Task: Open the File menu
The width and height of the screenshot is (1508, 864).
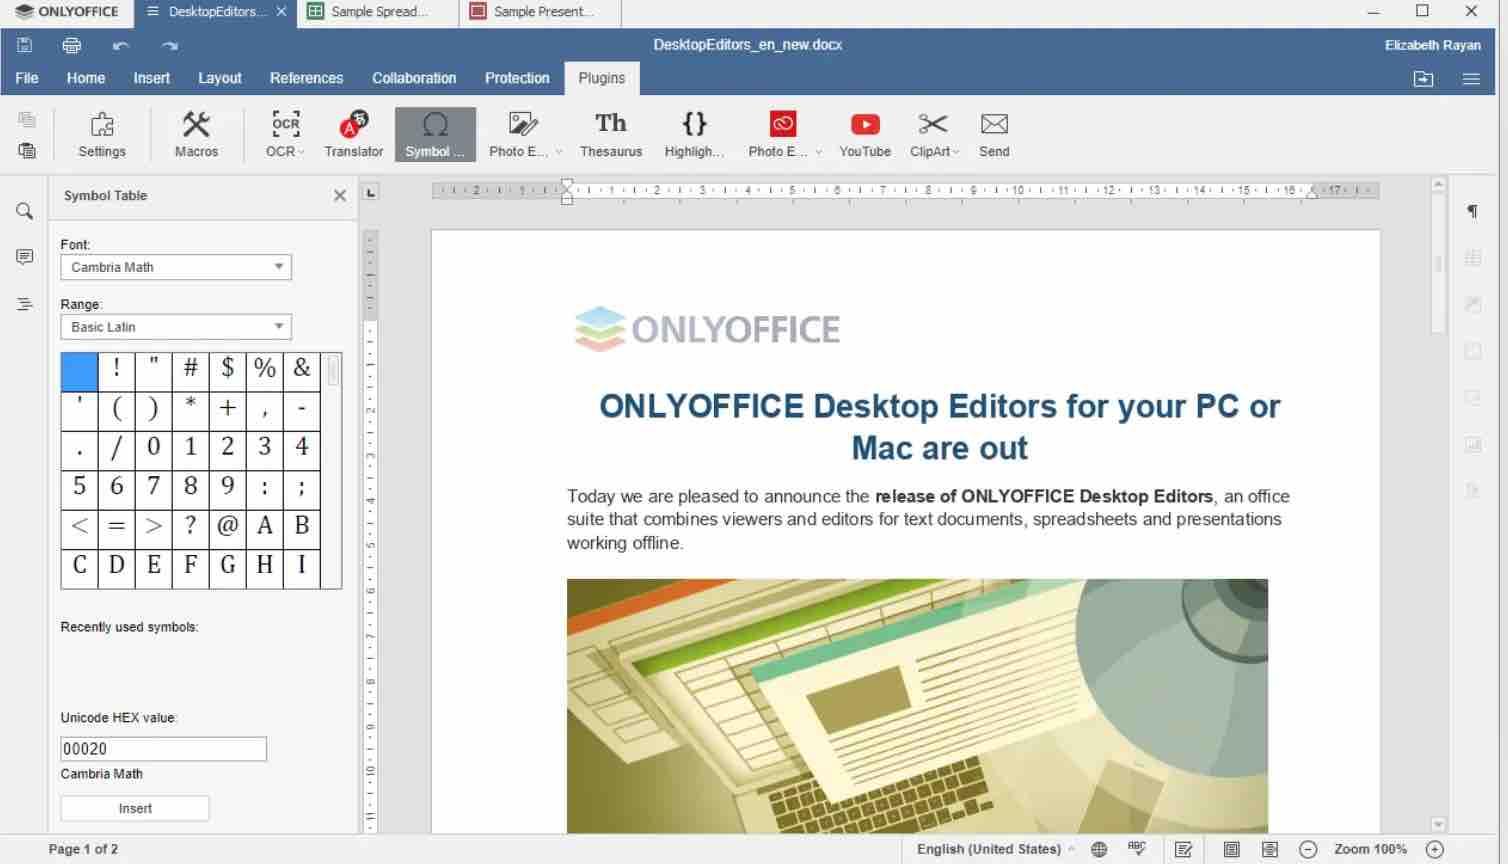Action: coord(27,78)
